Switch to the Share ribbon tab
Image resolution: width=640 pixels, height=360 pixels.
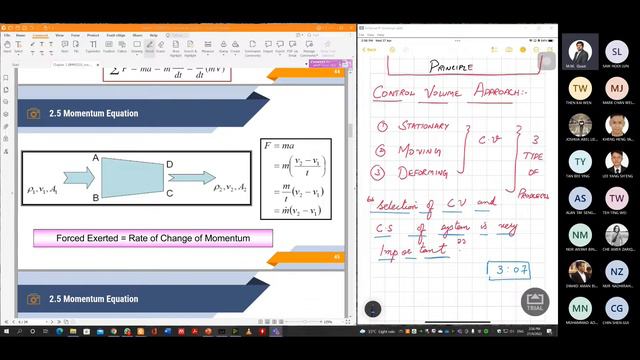pyautogui.click(x=138, y=36)
